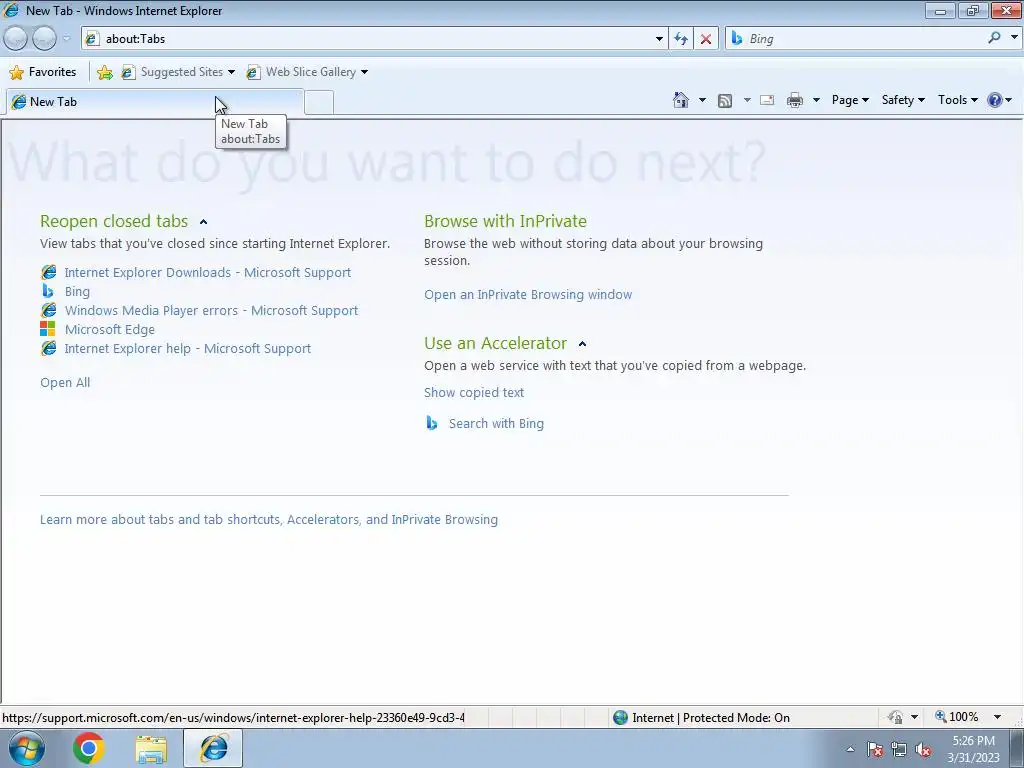
Task: Click Open an InPrivate Browsing window
Action: click(x=528, y=295)
